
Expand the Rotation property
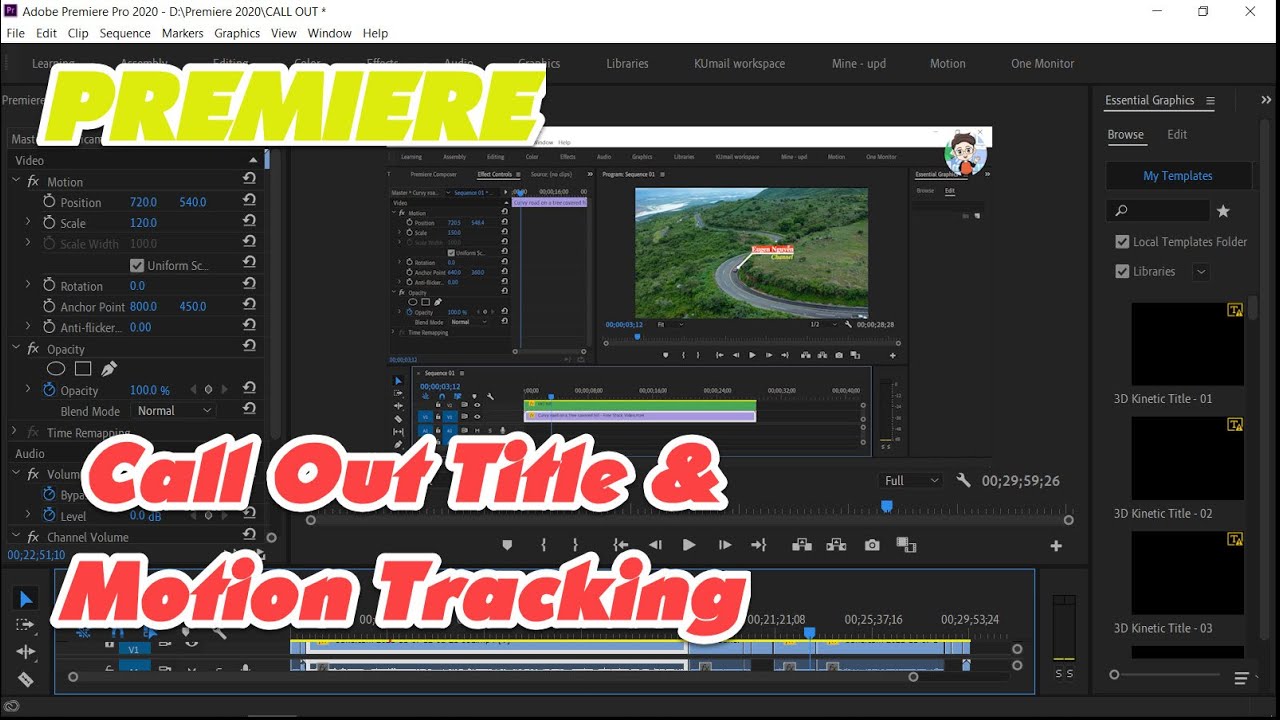pos(28,285)
